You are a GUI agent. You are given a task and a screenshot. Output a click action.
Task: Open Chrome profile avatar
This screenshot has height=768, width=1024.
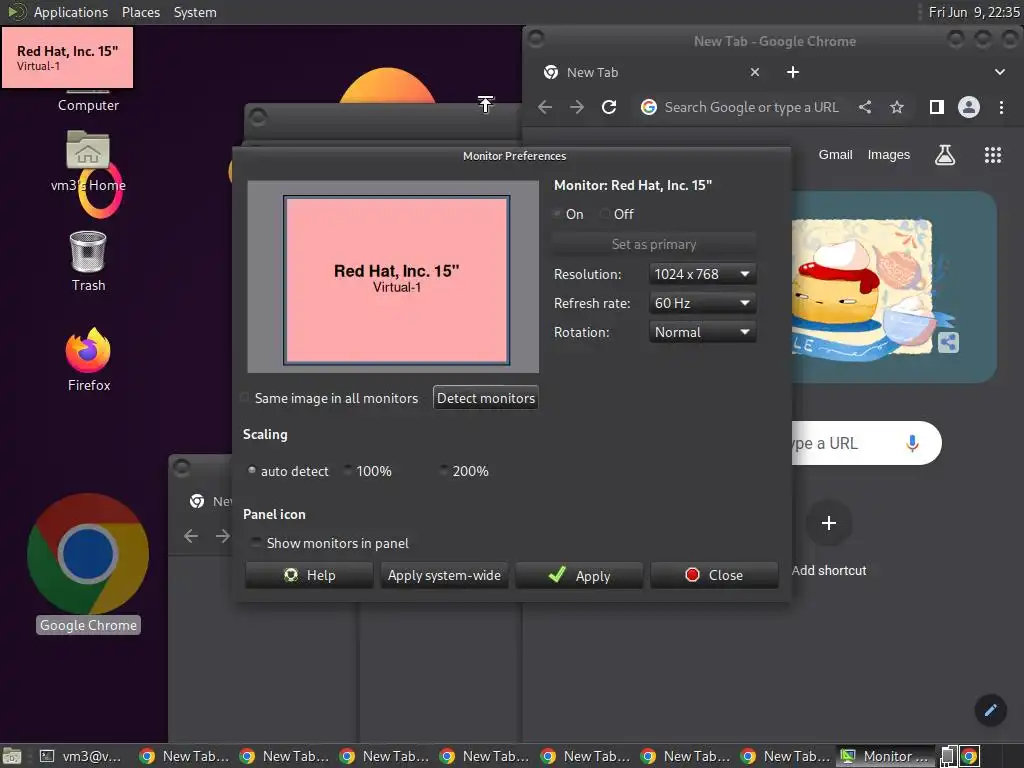point(968,107)
